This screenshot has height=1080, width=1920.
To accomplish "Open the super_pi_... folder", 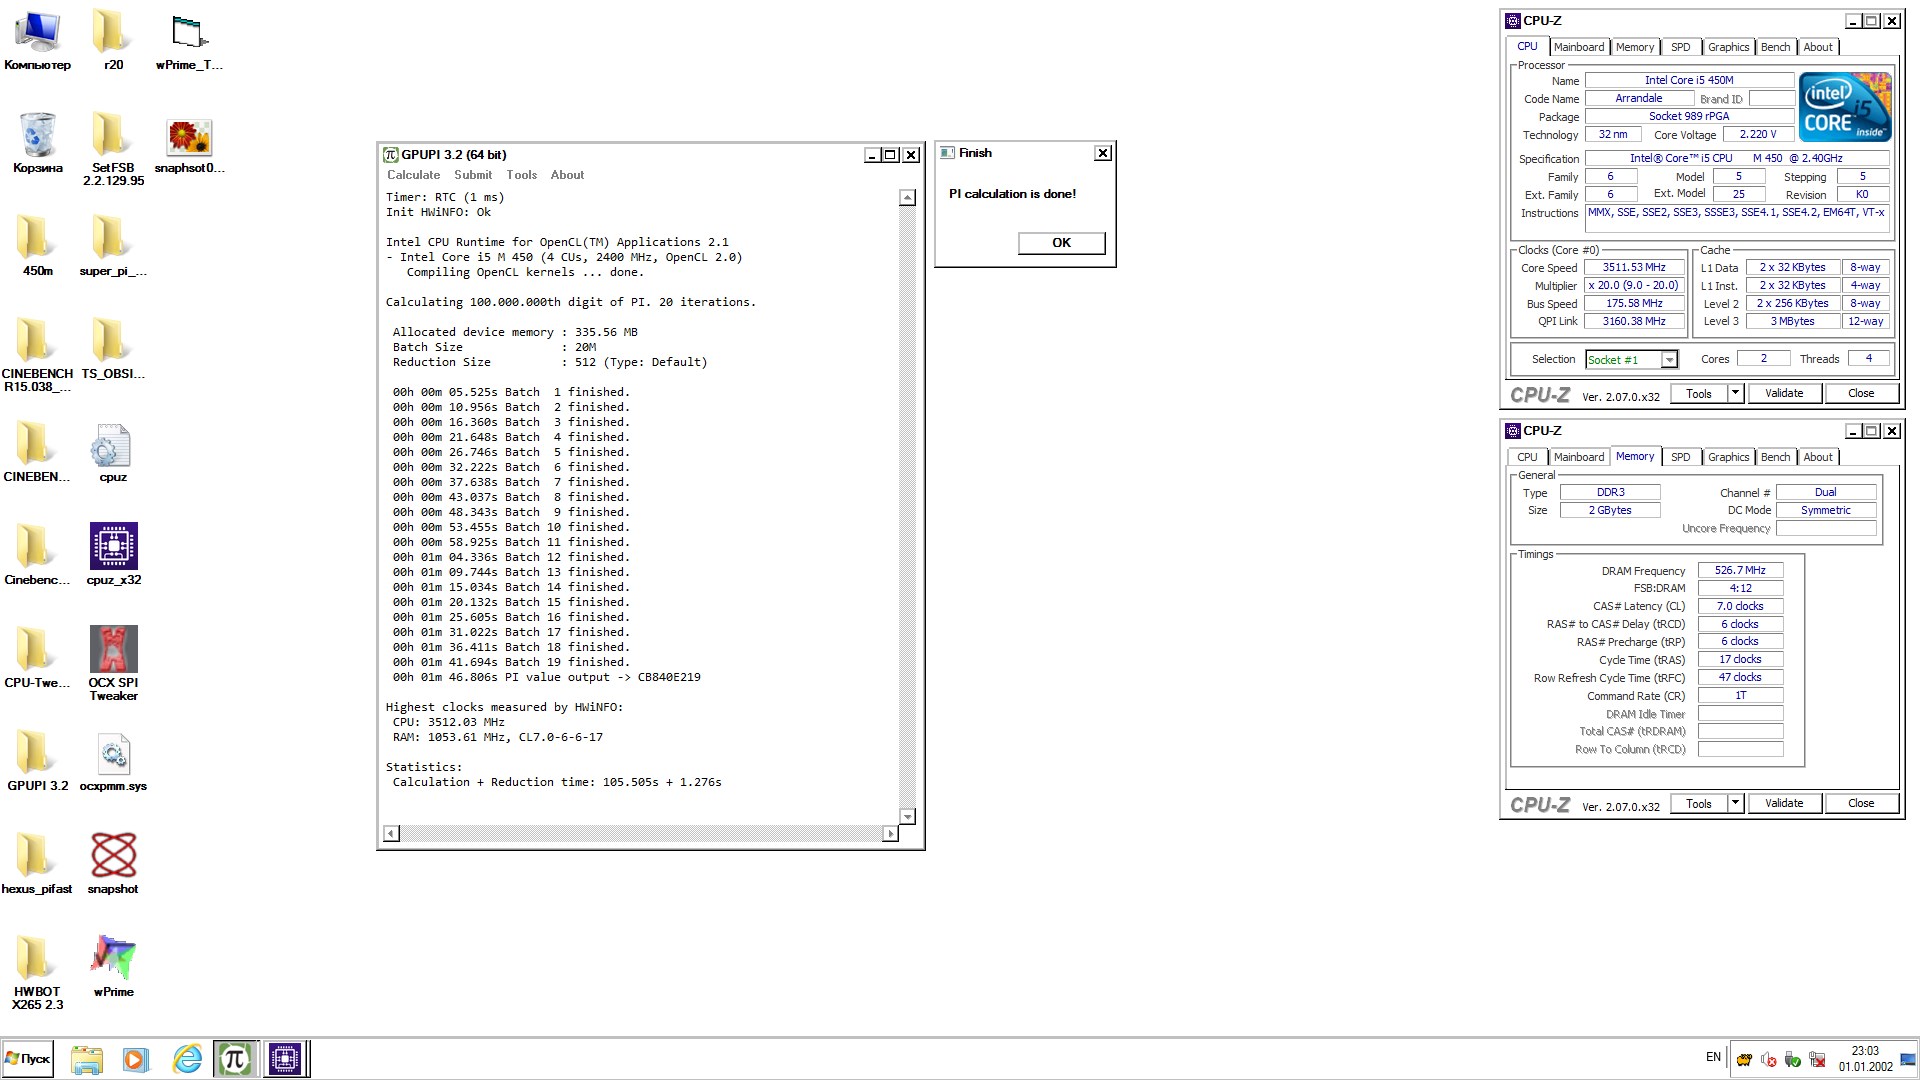I will click(113, 247).
